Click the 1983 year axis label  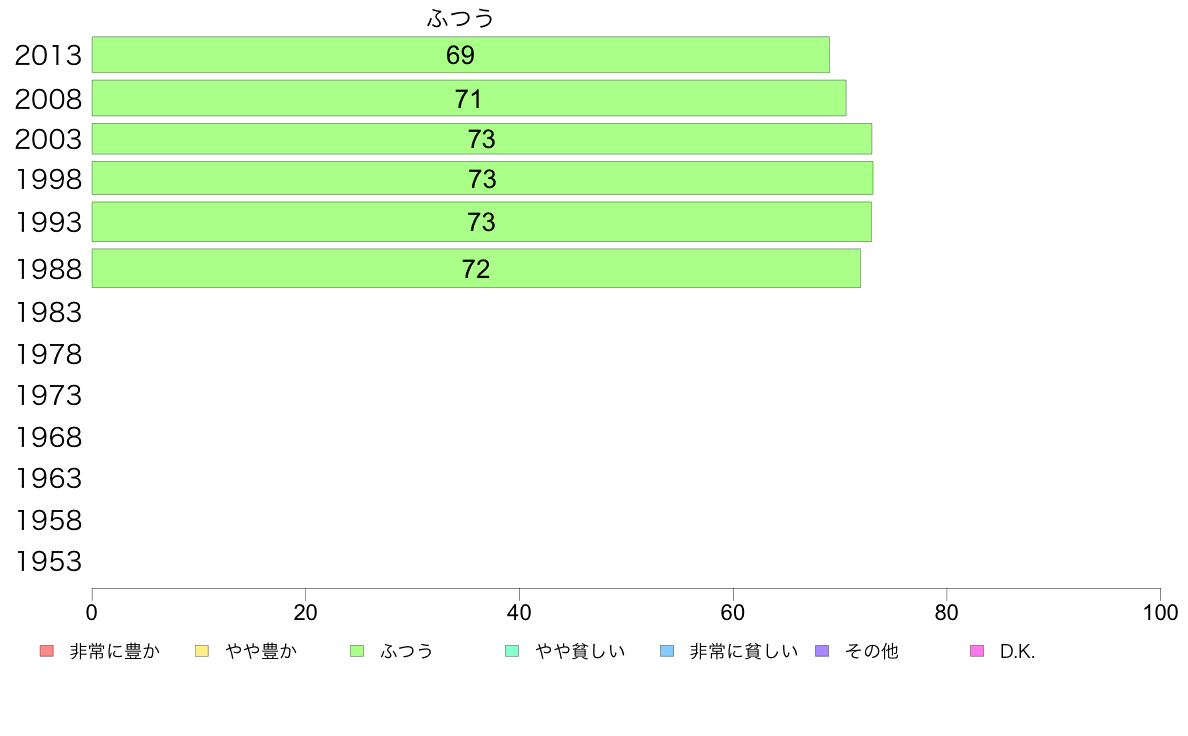coord(48,312)
